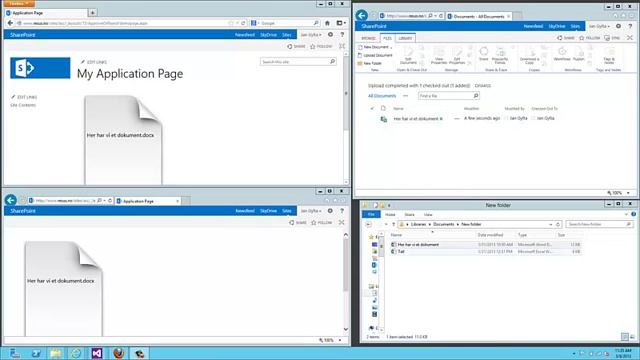640x360 pixels.
Task: Select the Application Page tab in the lower IE window
Action: 148,201
